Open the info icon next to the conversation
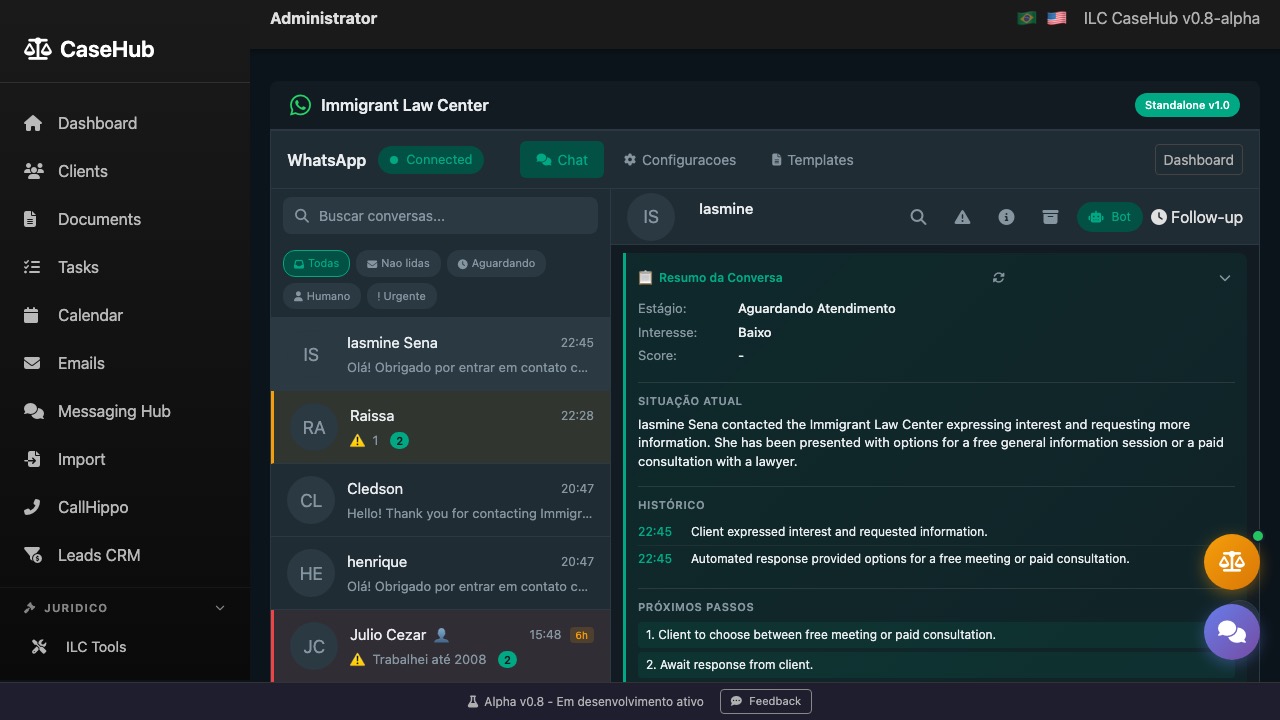 [x=1006, y=217]
